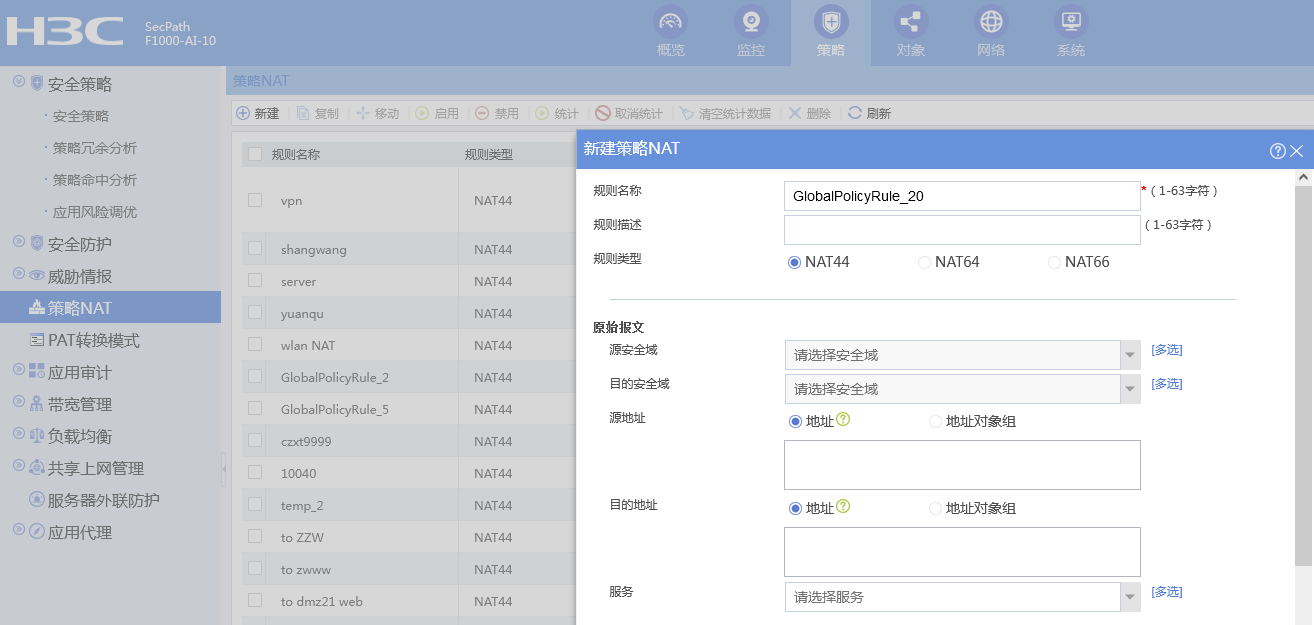The width and height of the screenshot is (1314, 625).
Task: Select 策略冗余分析 in the sidebar
Action: click(x=95, y=148)
